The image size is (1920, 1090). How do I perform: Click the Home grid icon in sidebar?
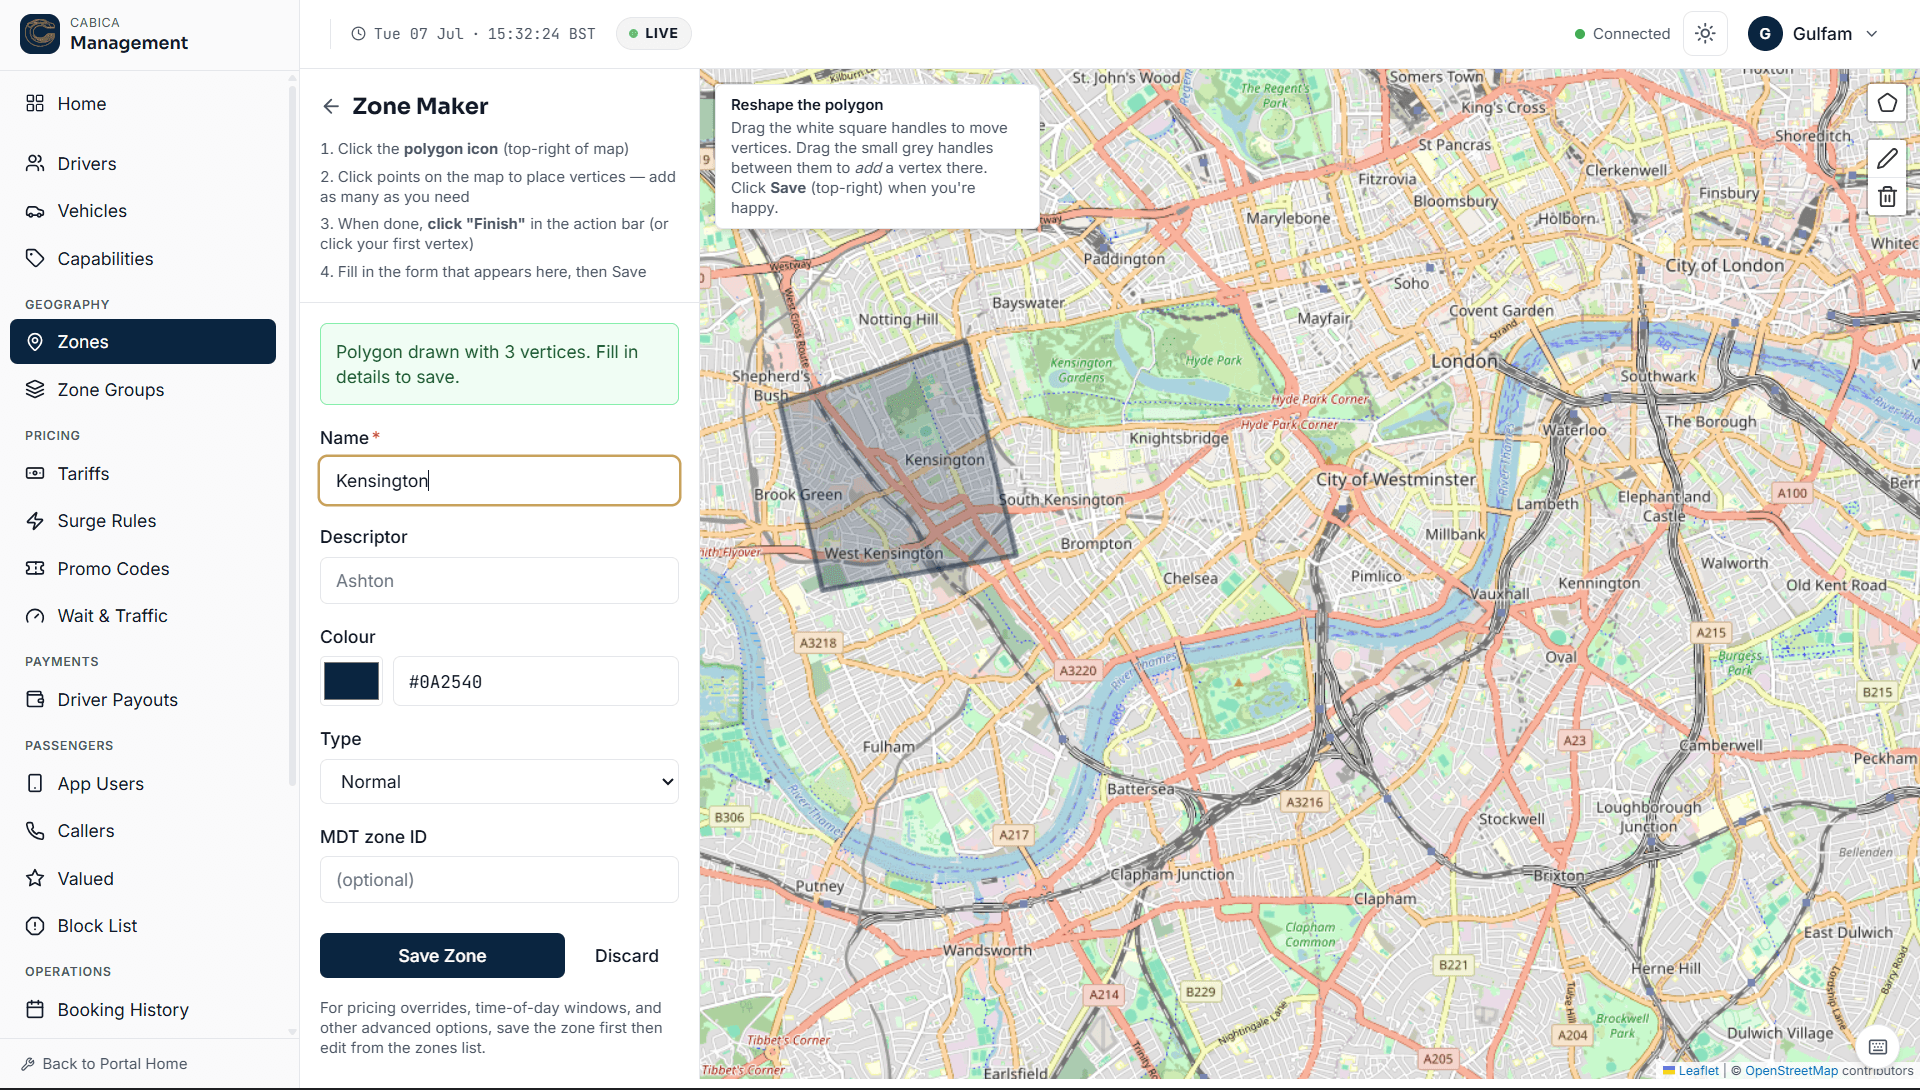[x=35, y=103]
